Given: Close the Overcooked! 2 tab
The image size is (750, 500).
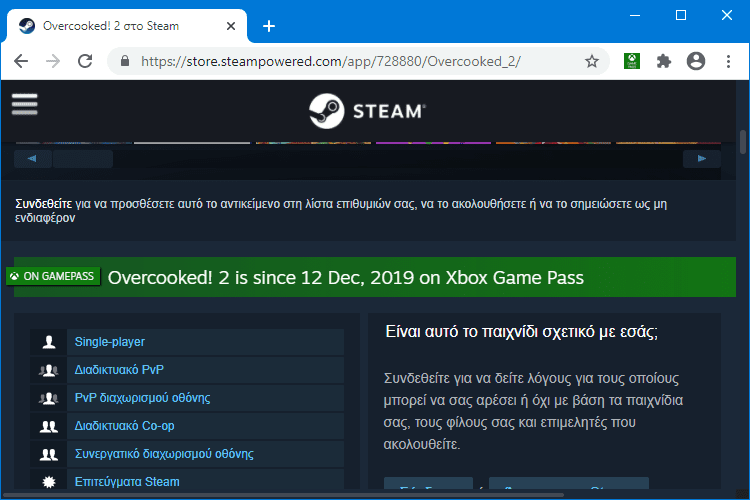Looking at the screenshot, I should (x=231, y=26).
